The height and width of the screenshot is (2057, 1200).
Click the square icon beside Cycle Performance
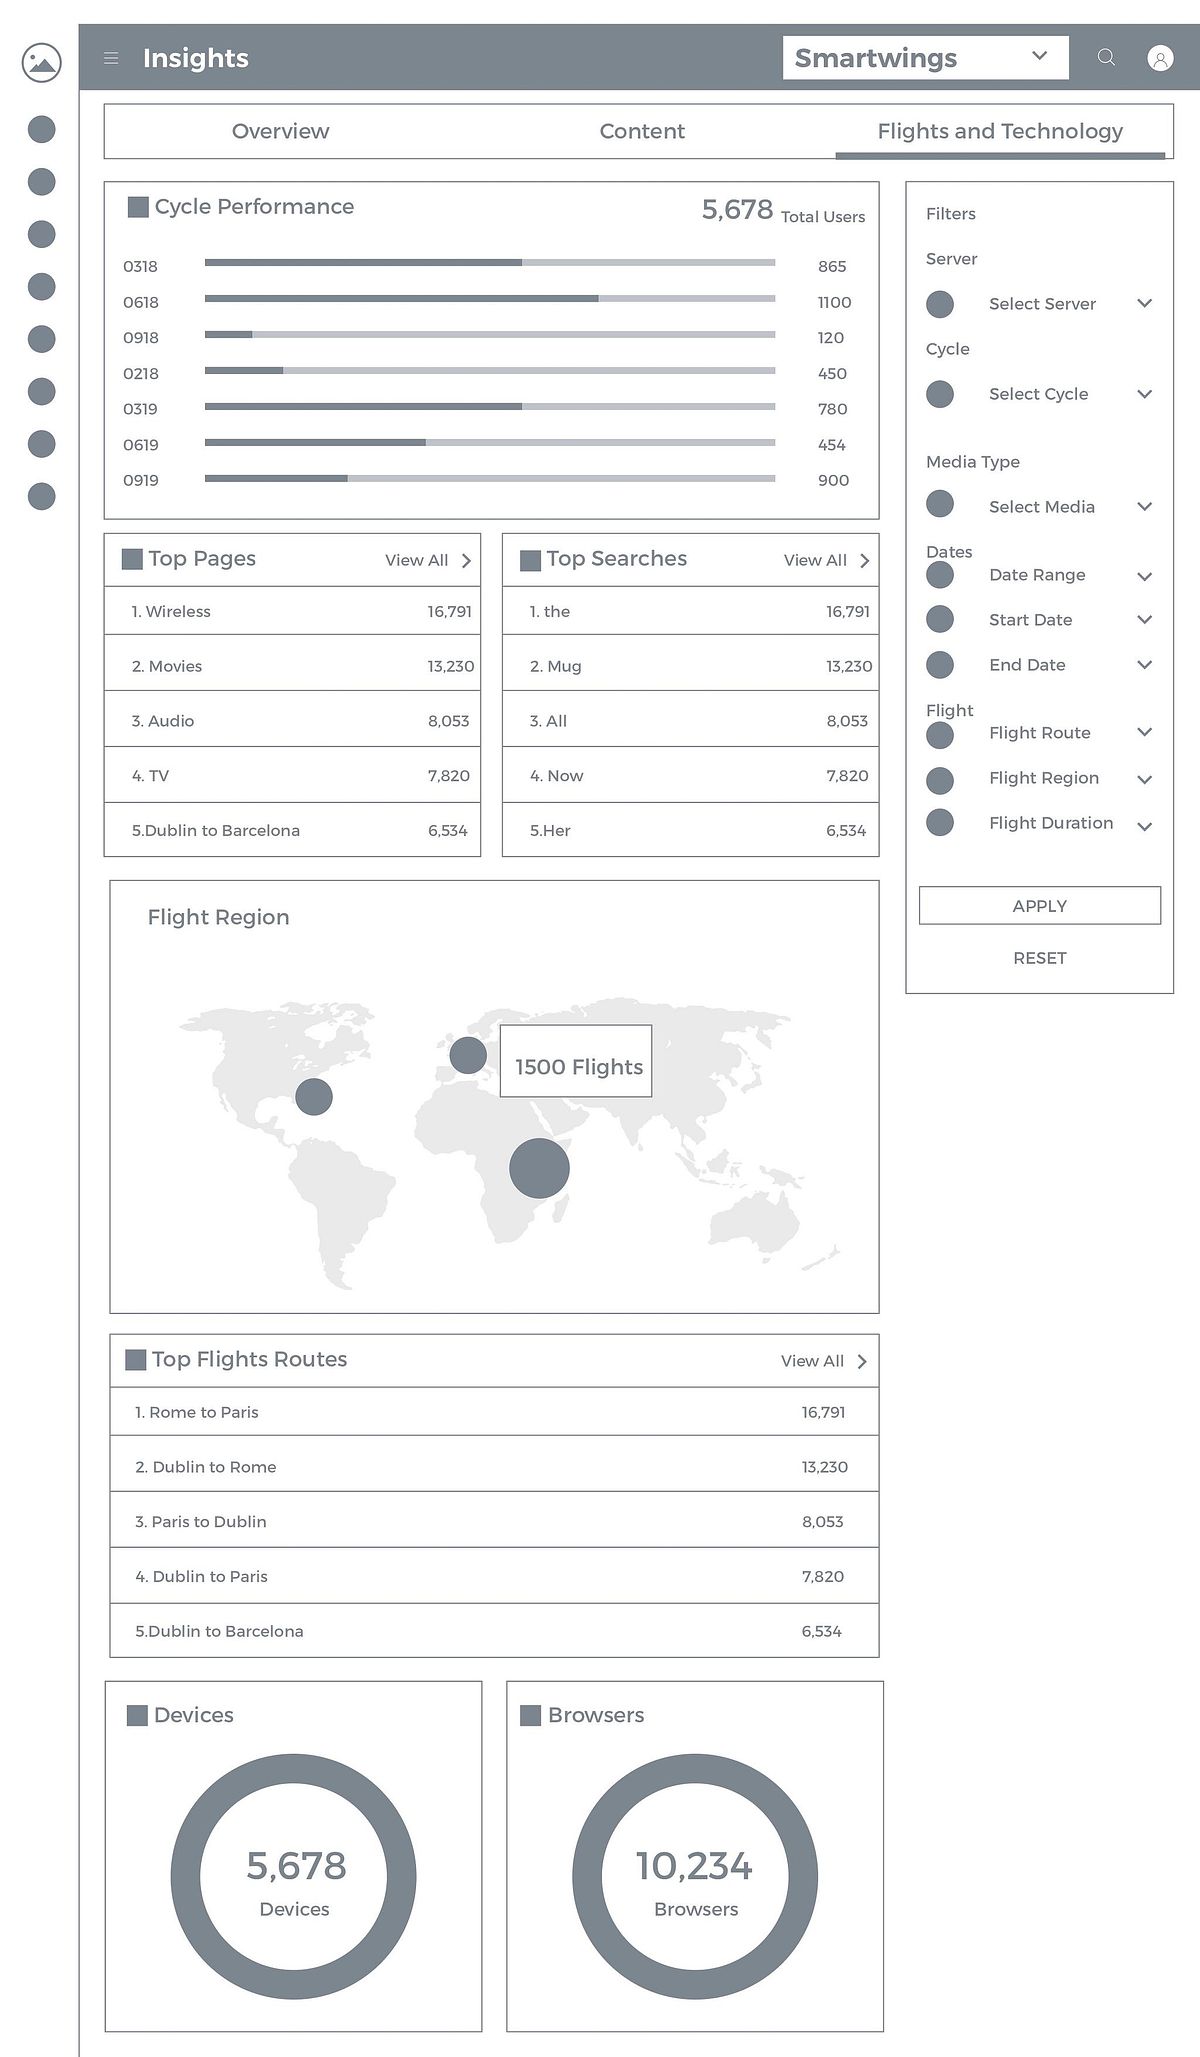click(x=138, y=207)
